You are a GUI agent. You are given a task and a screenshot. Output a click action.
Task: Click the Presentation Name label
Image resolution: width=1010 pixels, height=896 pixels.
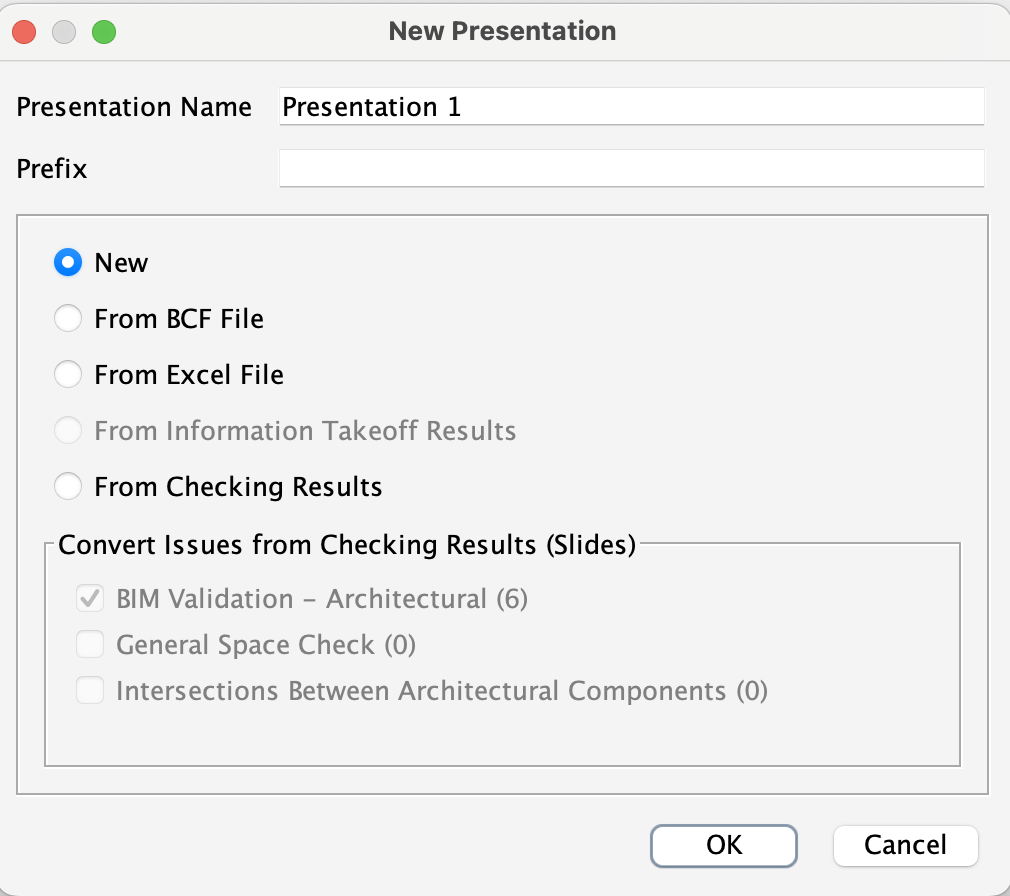134,107
